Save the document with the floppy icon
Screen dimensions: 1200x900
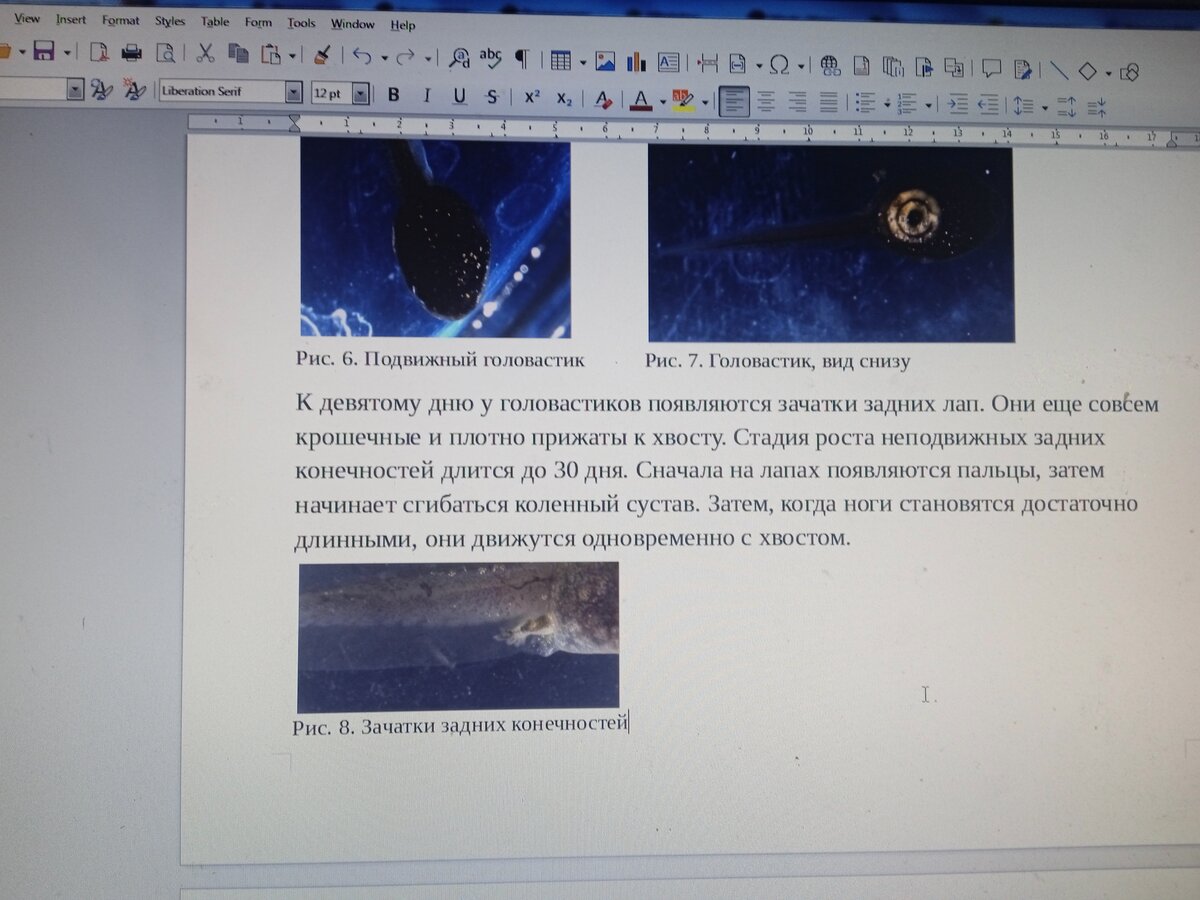[x=43, y=52]
